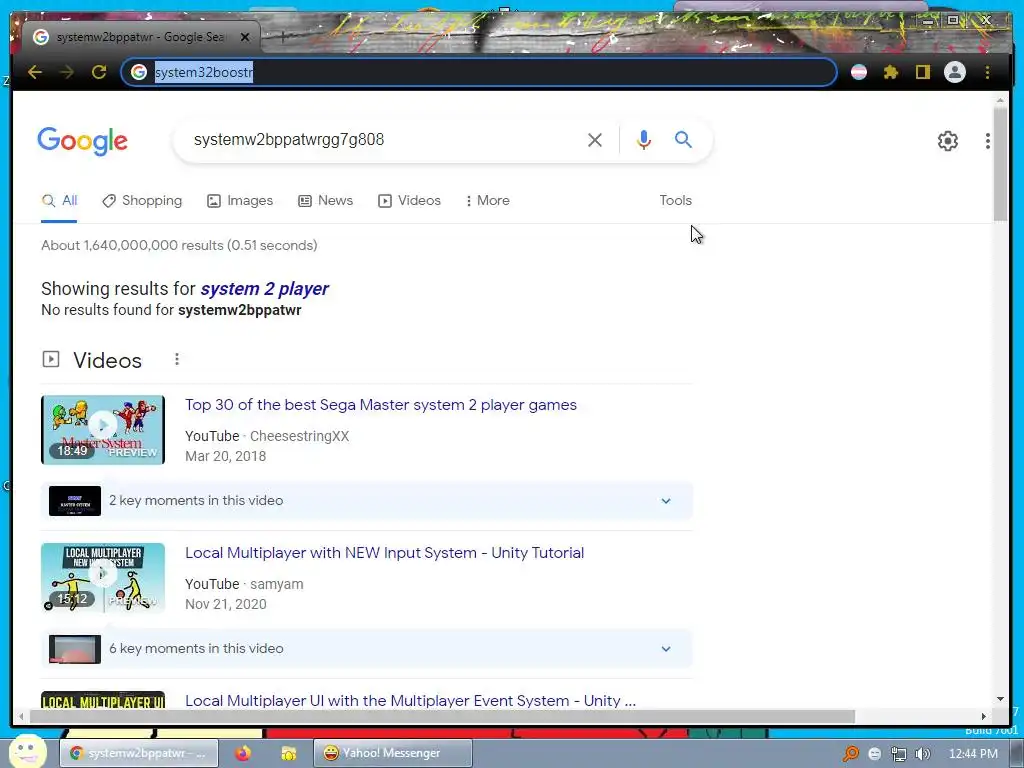The image size is (1024, 768).
Task: Clear the Google search box with X
Action: (594, 140)
